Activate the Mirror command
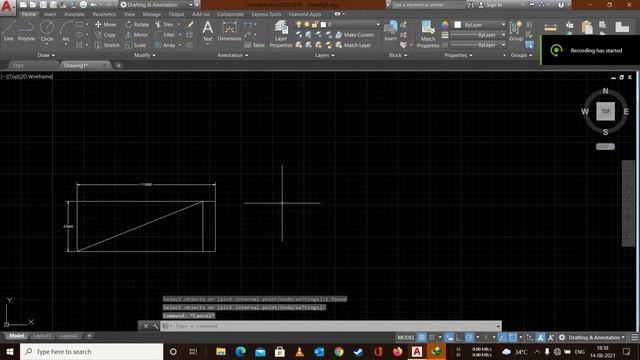Viewport: 640px width, 360px height. (x=136, y=35)
